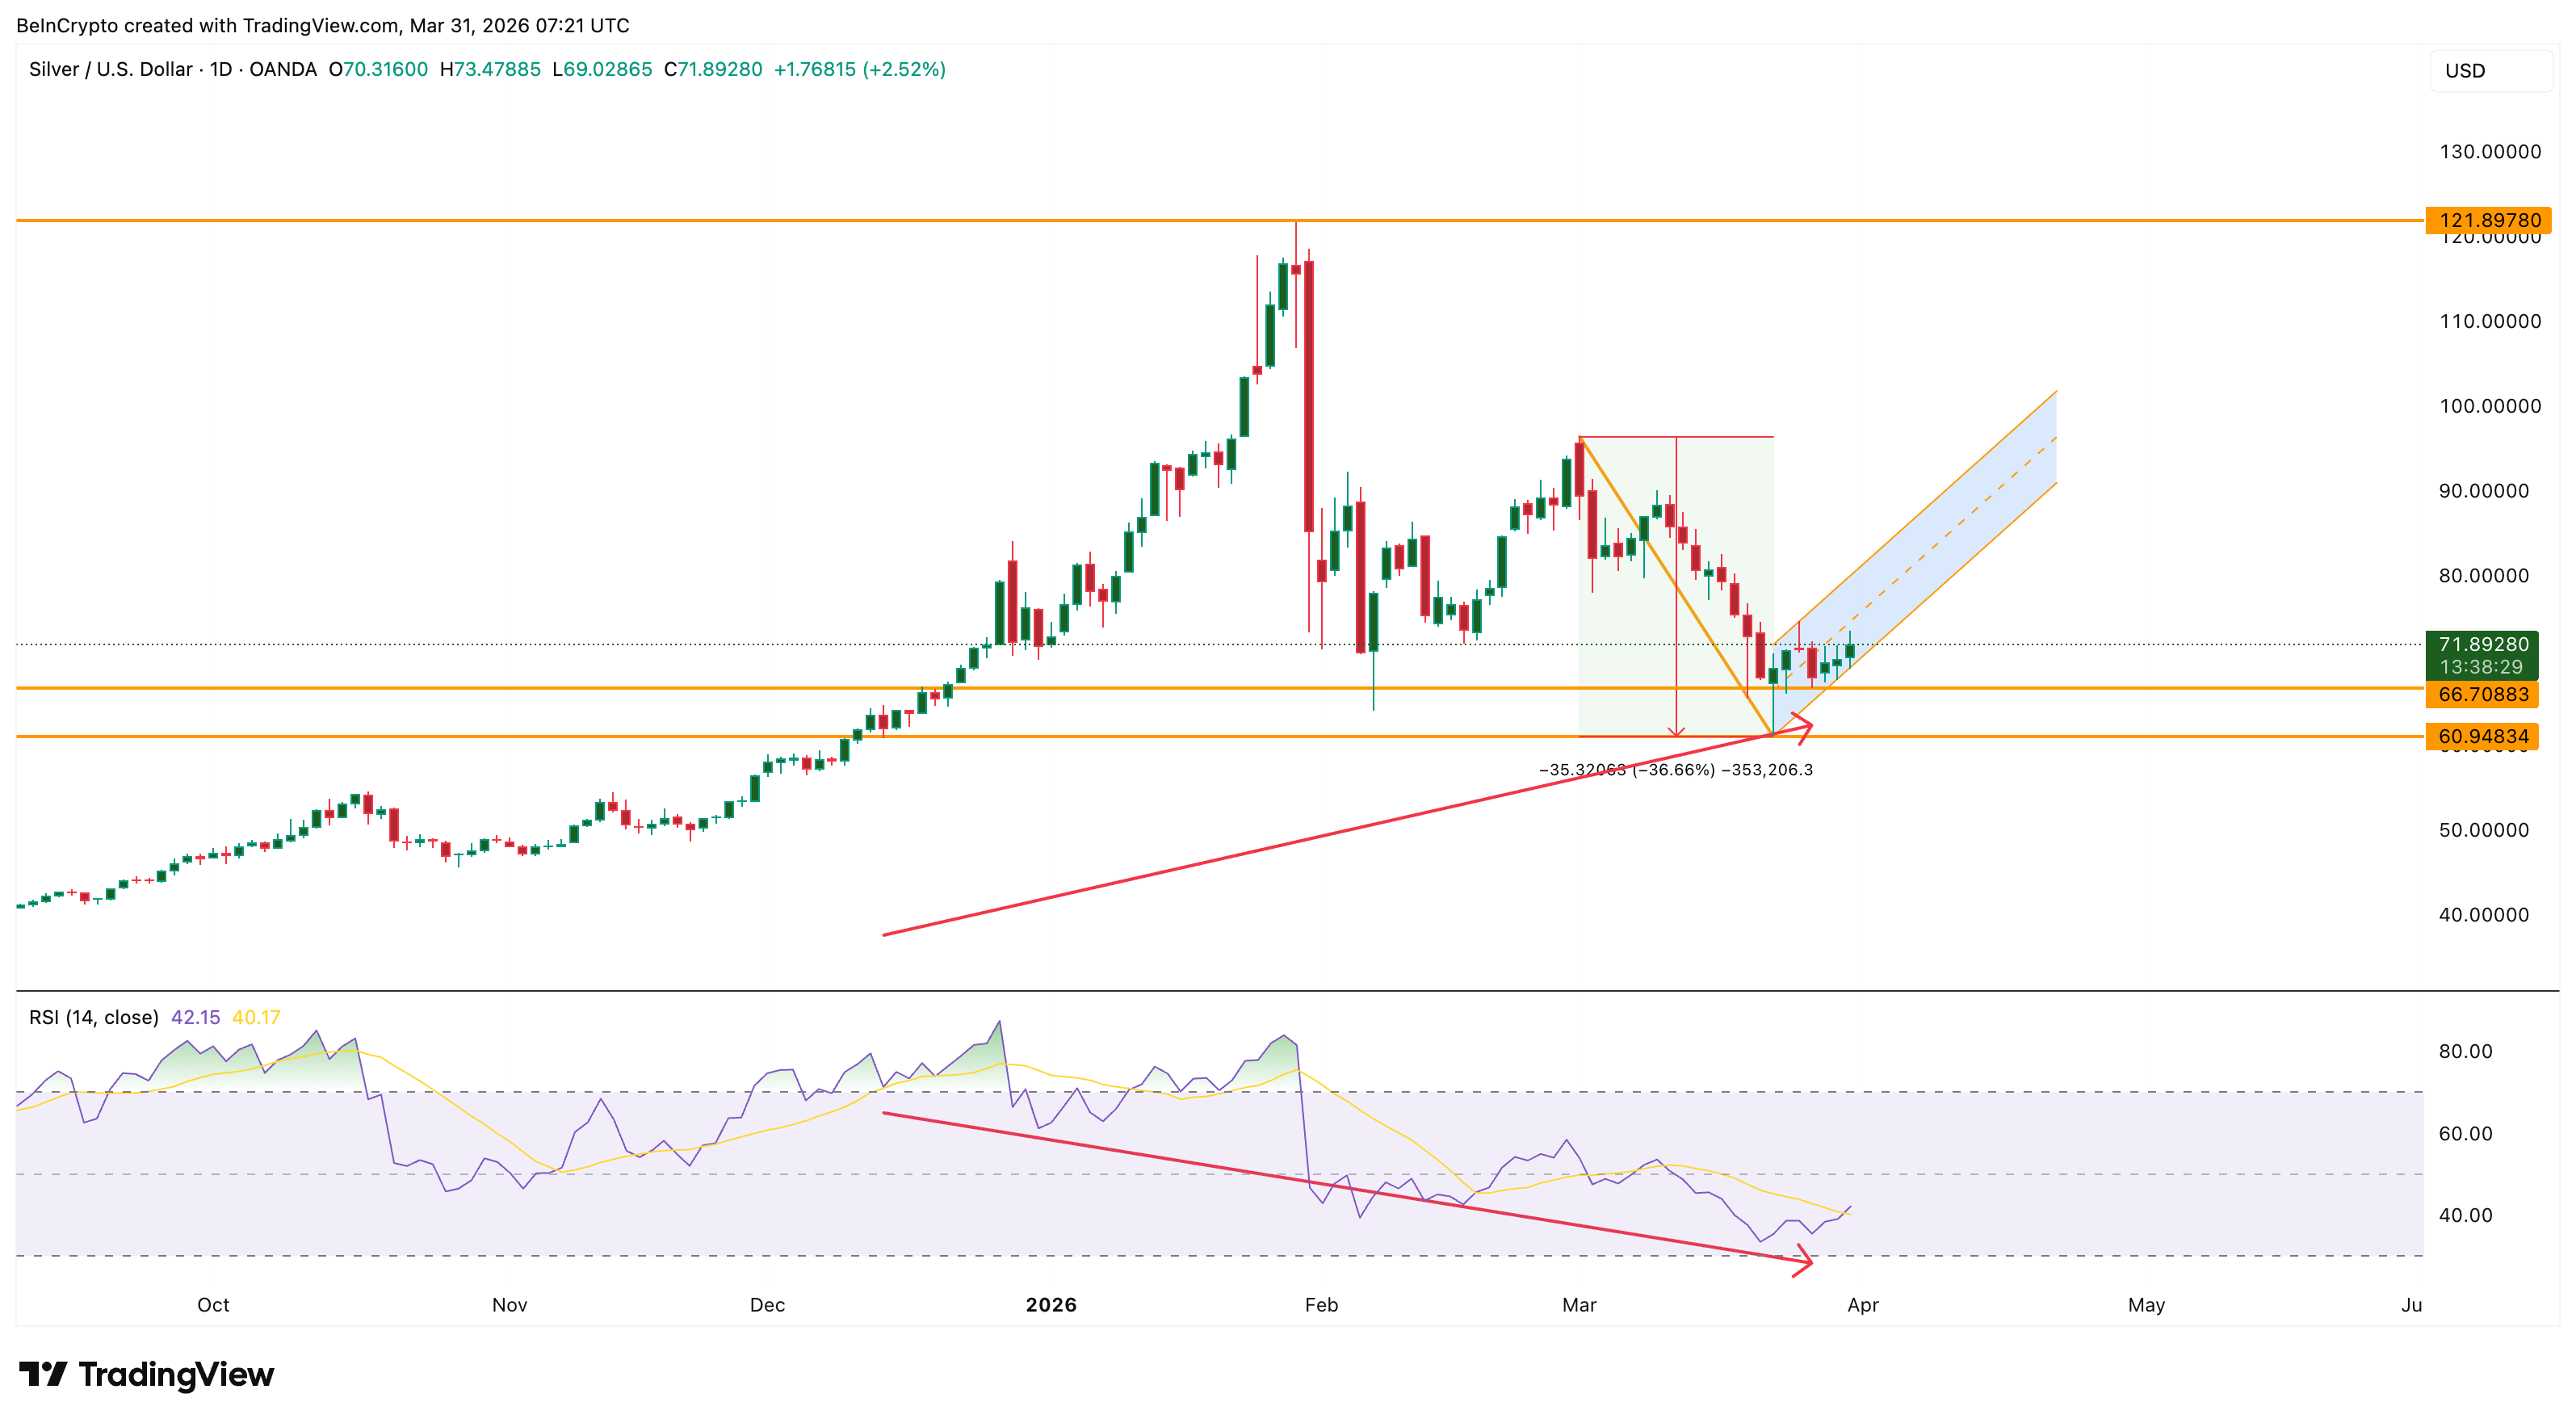The height and width of the screenshot is (1423, 2576).
Task: Select the 121.89780 orange price label
Action: 2488,220
